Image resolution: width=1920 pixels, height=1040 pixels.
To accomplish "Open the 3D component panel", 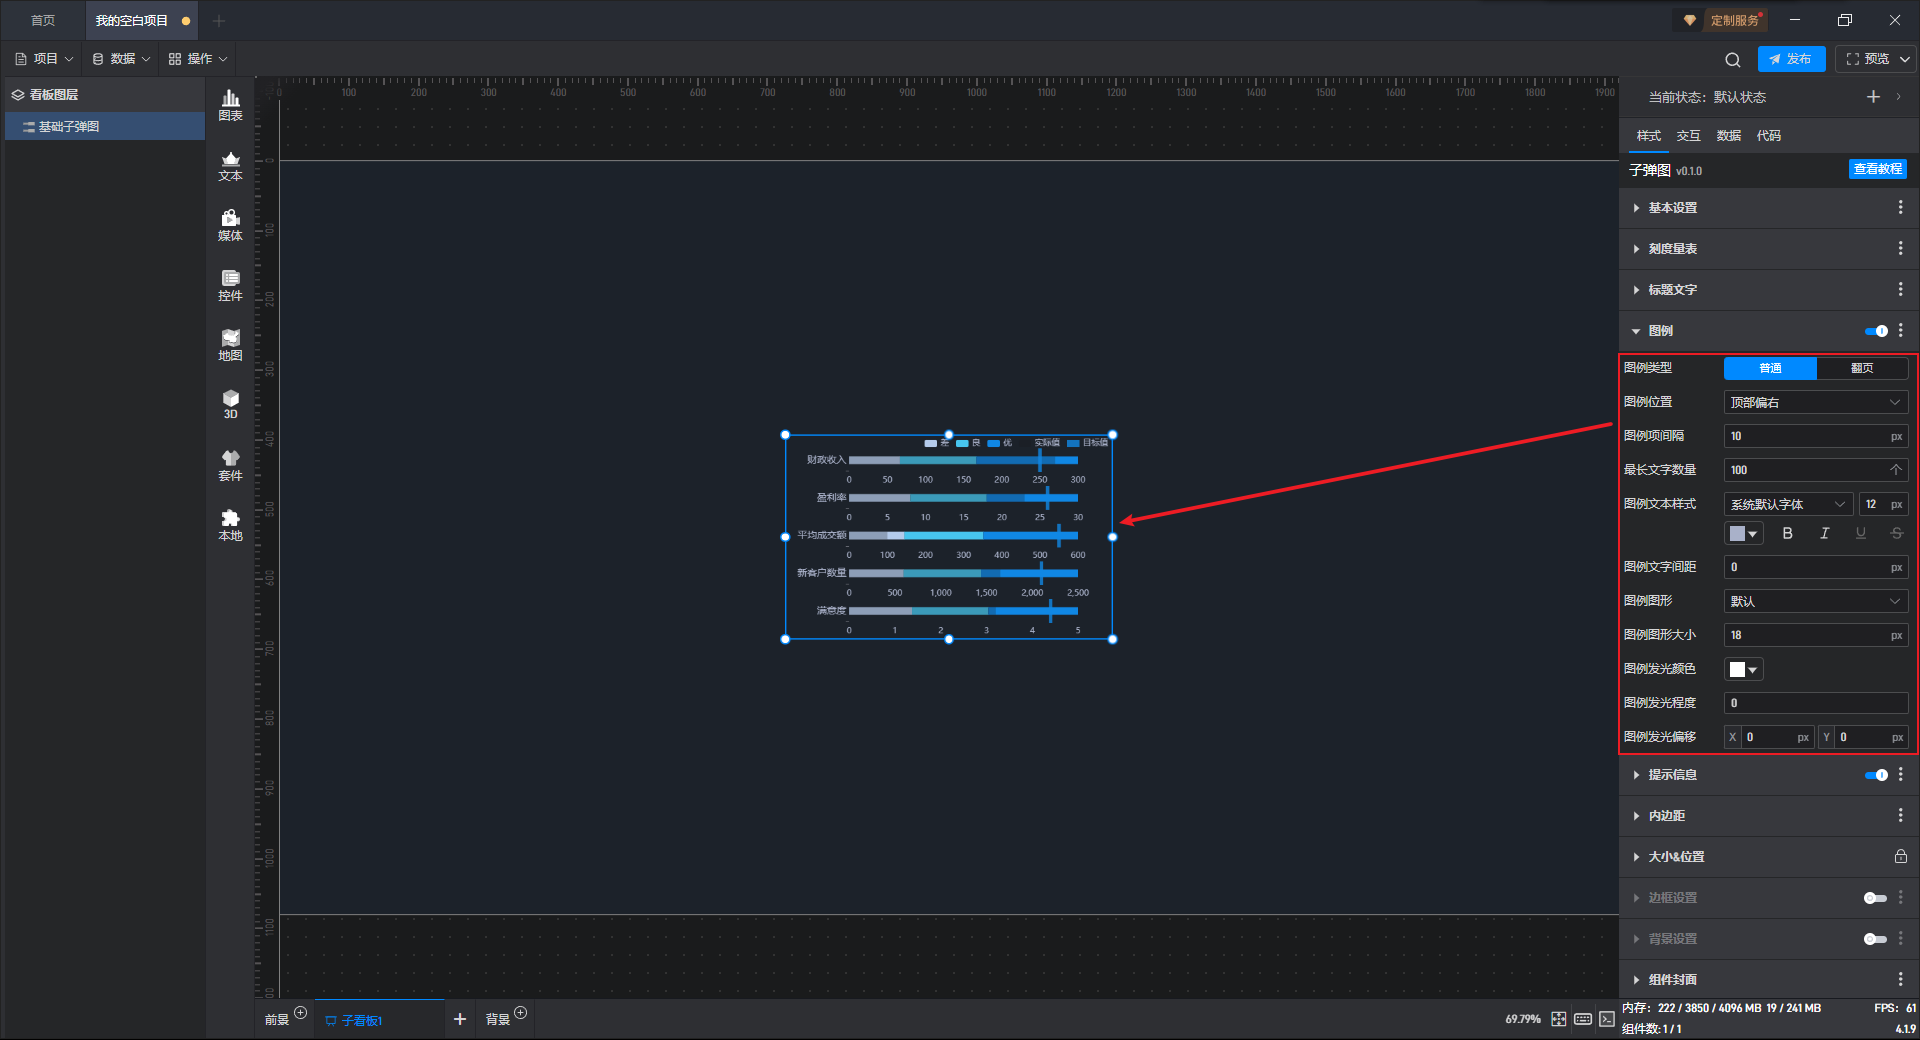I will [230, 404].
